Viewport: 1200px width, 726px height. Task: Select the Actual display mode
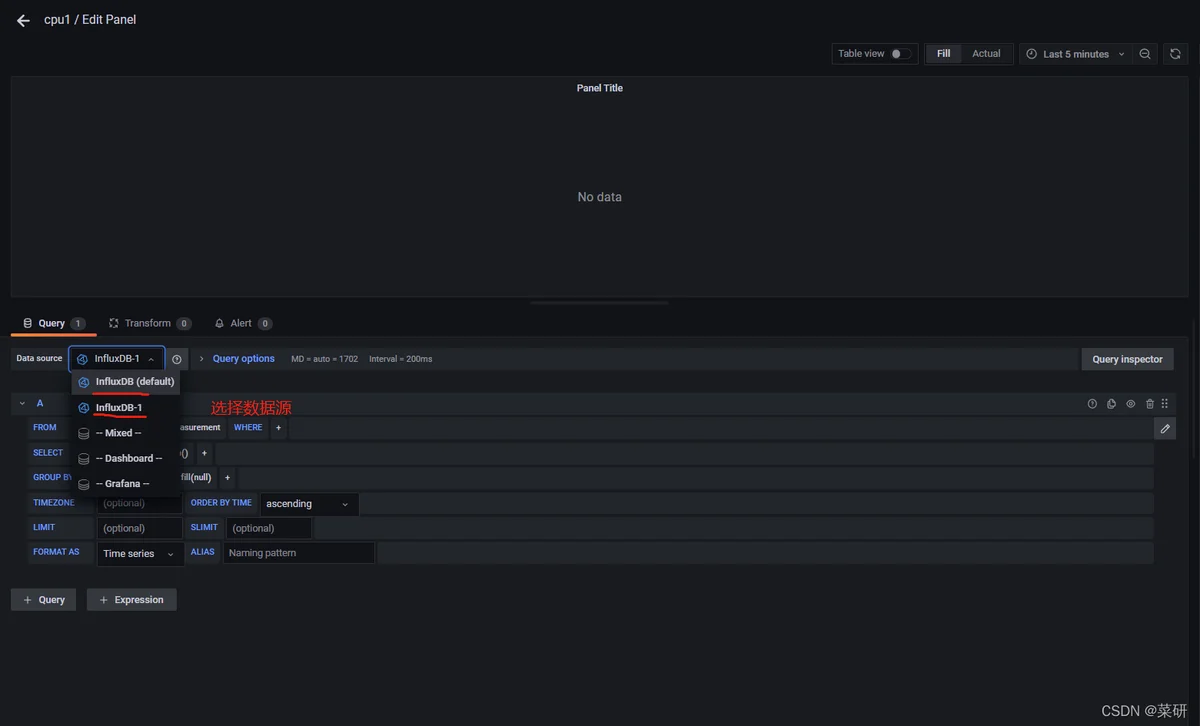986,54
